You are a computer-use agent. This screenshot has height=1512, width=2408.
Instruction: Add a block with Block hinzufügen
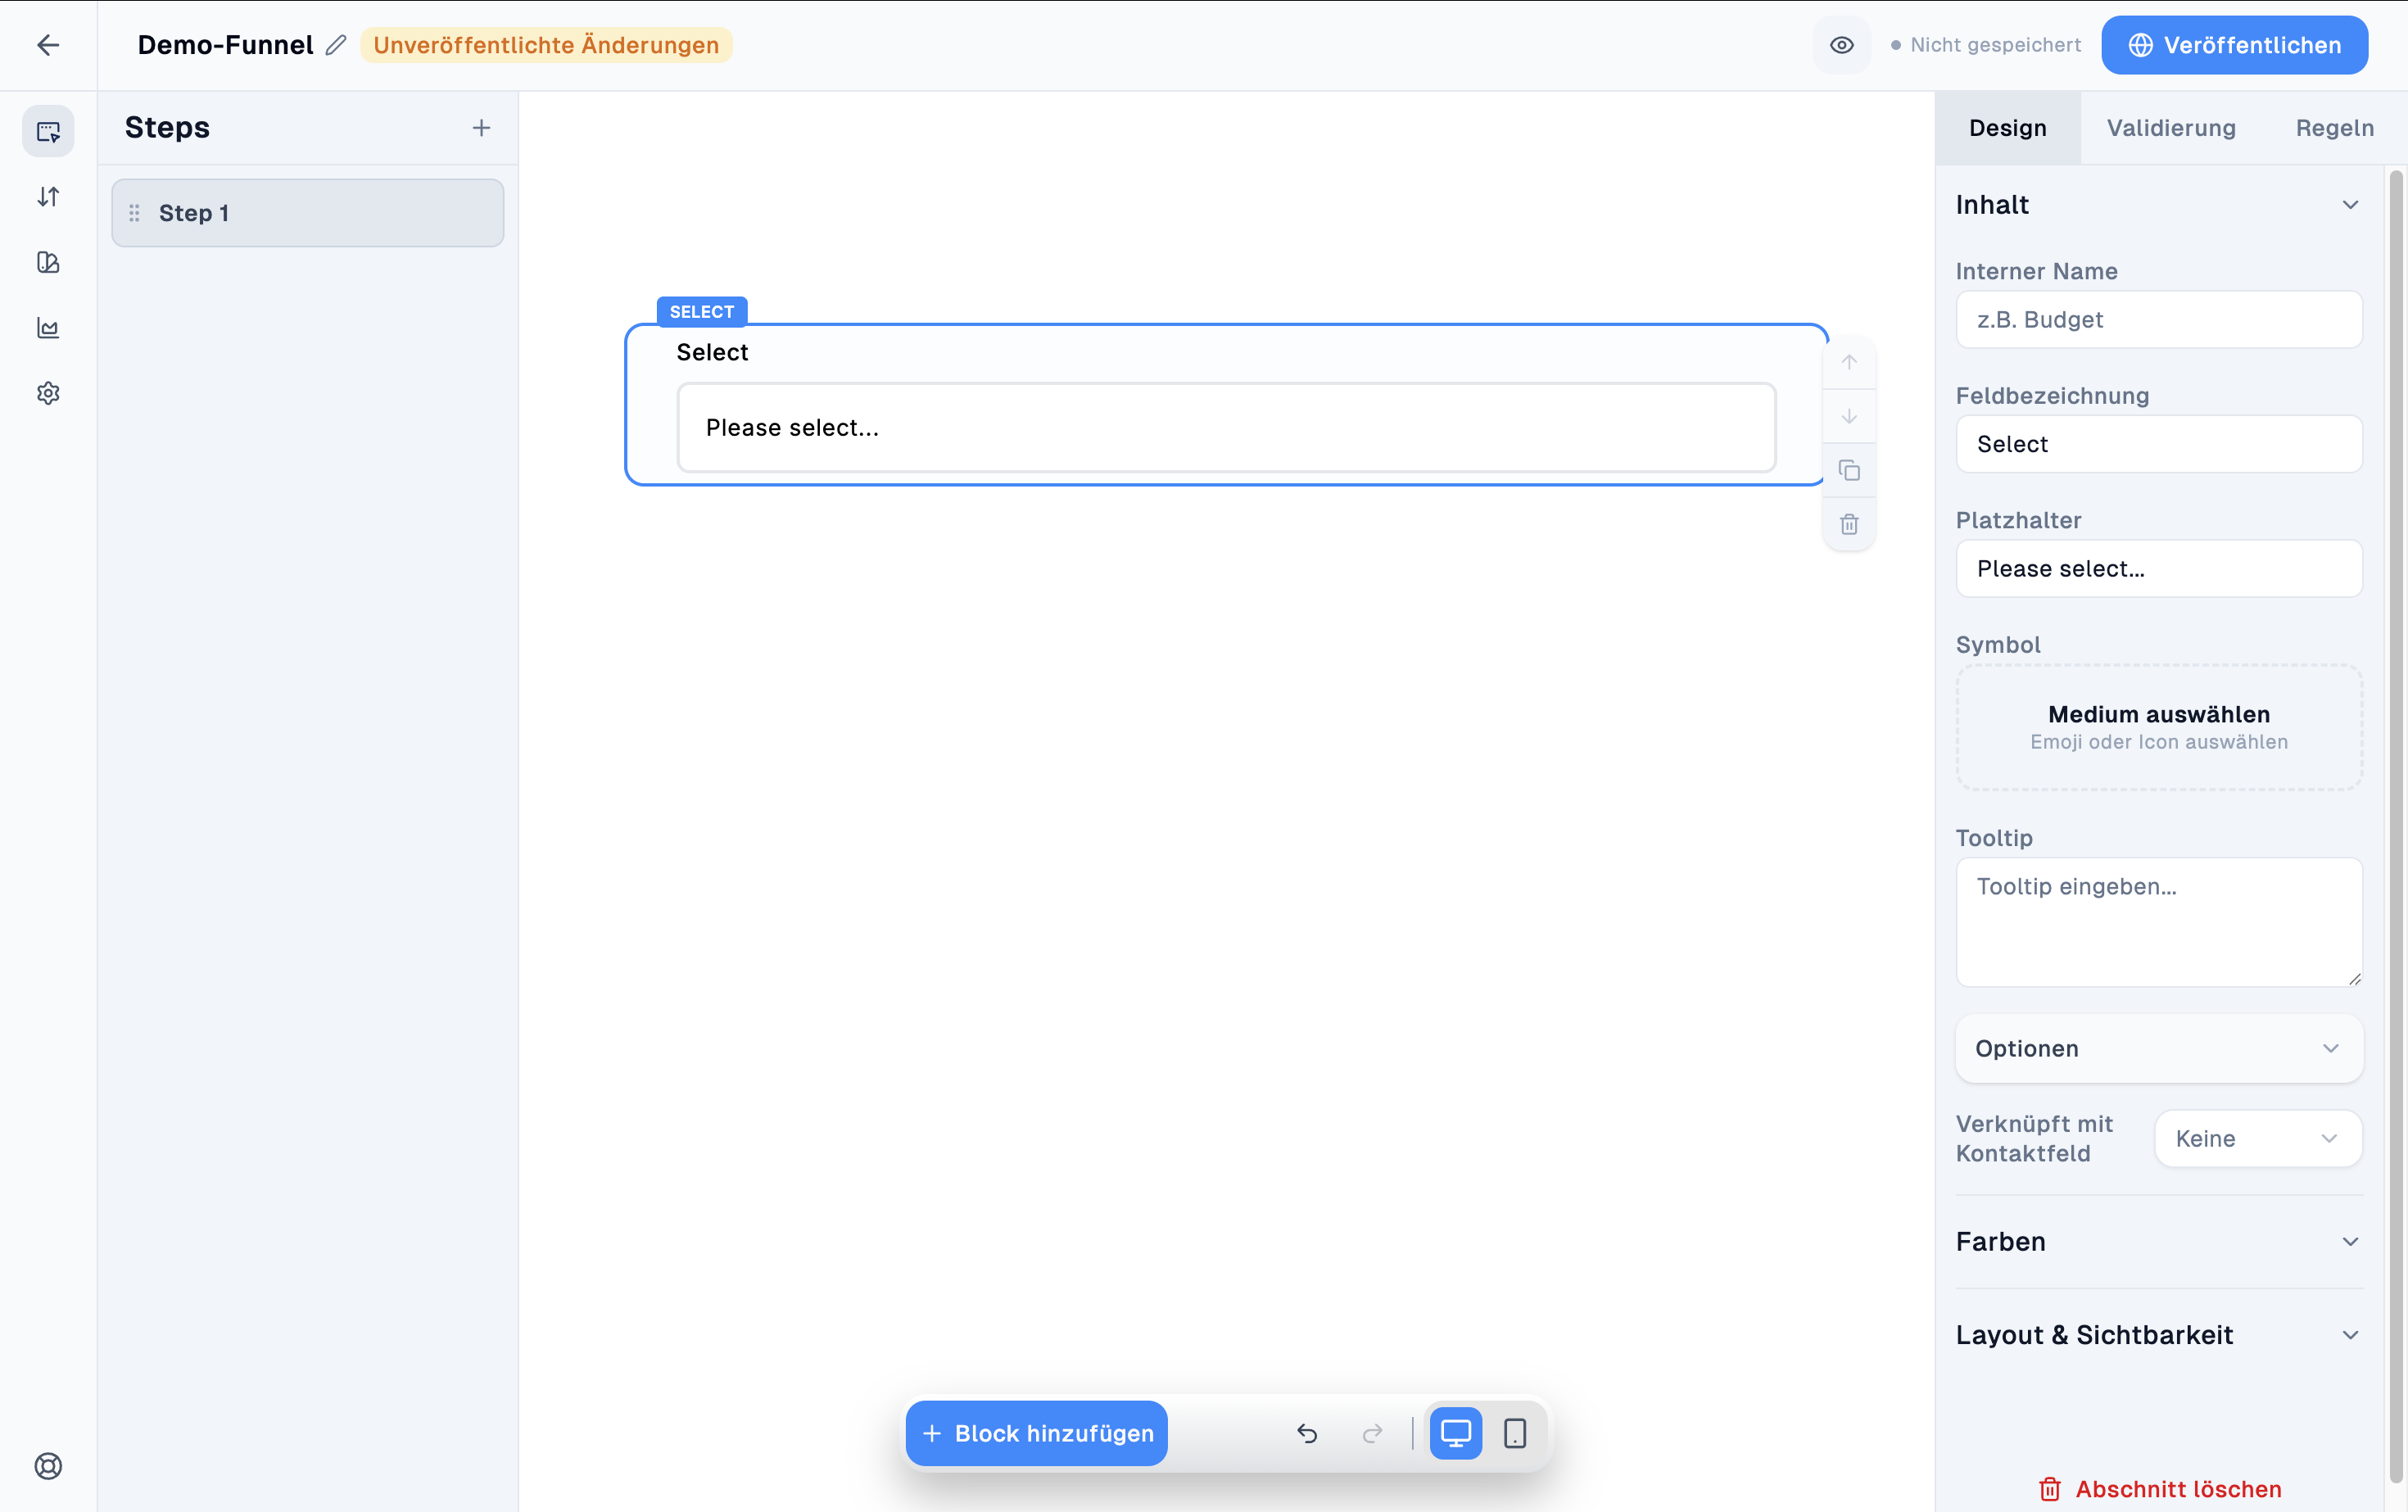(x=1036, y=1433)
